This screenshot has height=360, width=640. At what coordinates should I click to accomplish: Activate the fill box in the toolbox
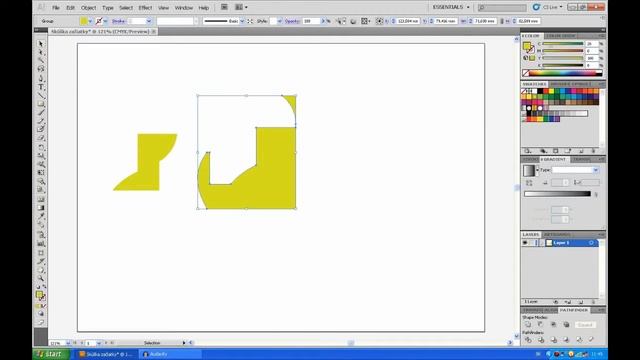pos(39,294)
